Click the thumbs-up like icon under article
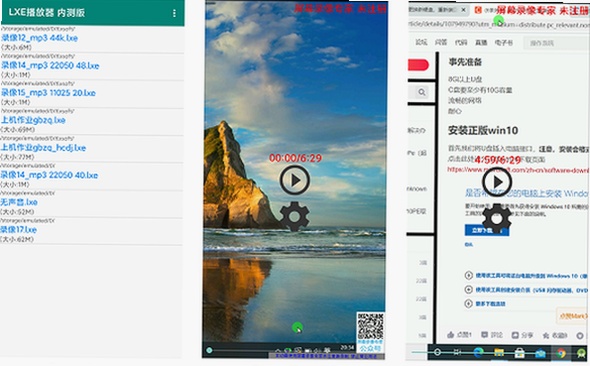The image size is (590, 366). (450, 334)
